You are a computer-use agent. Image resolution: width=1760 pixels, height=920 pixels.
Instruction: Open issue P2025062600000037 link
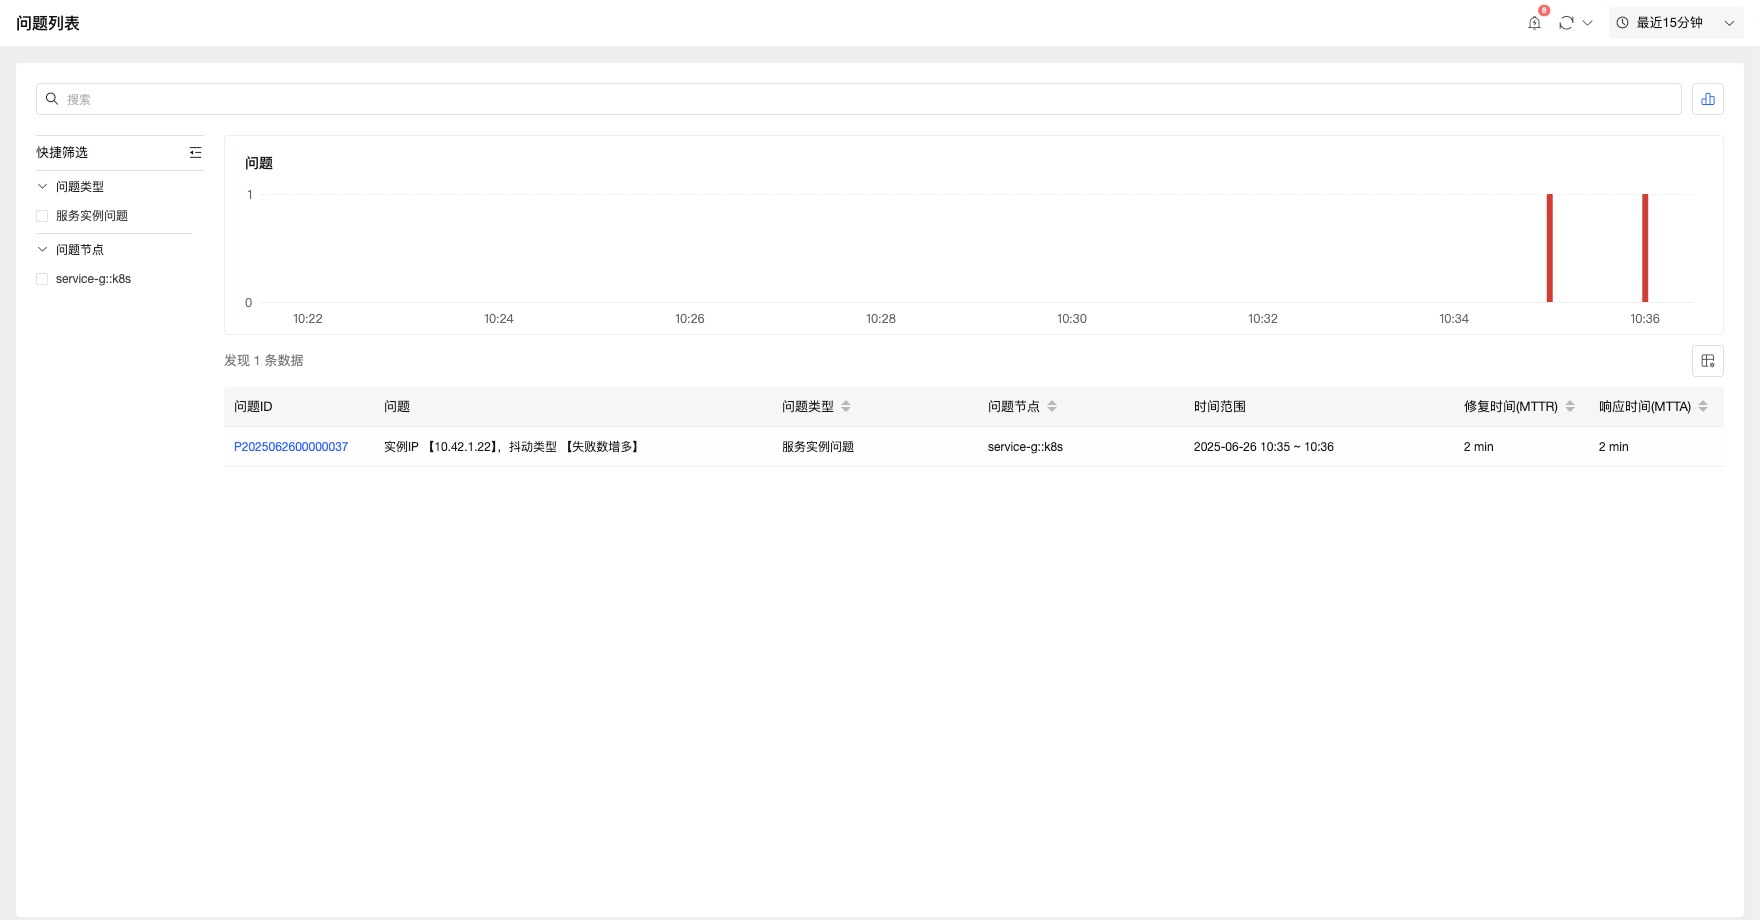tap(291, 447)
